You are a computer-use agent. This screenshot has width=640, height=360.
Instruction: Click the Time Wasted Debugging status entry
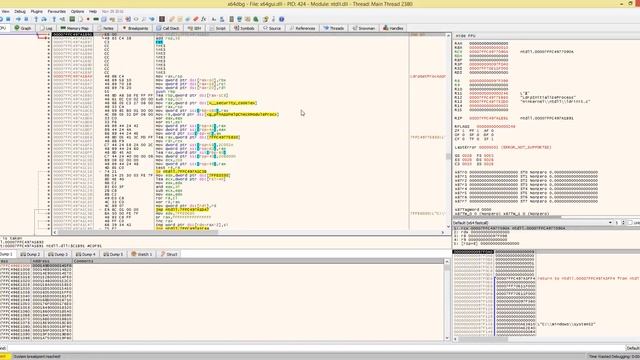coord(614,356)
